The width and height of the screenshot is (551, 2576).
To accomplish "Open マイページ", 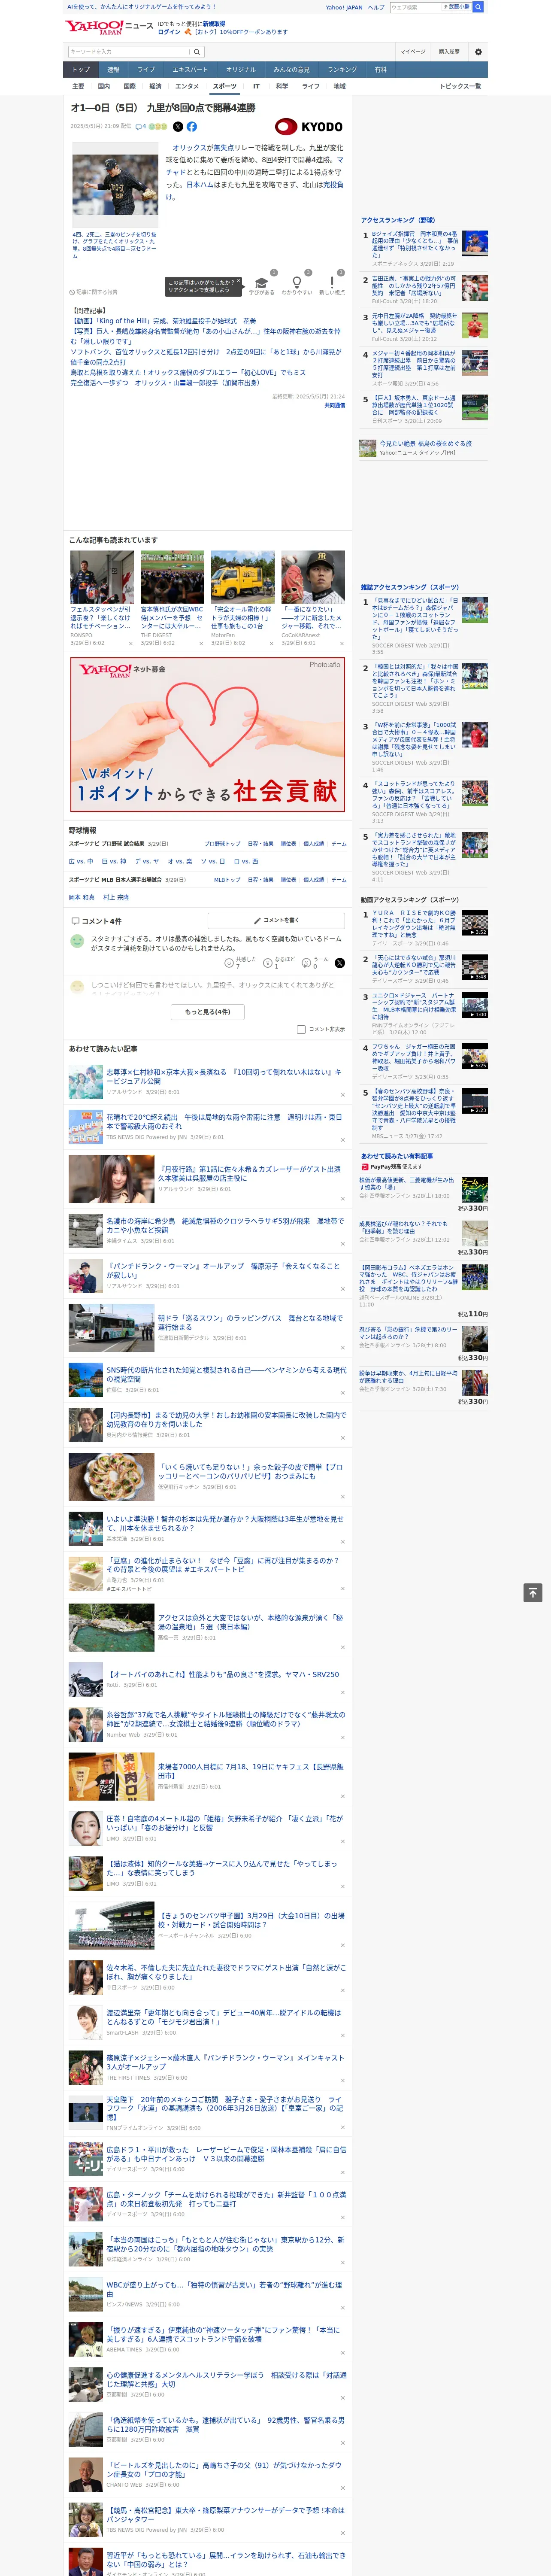I will pos(413,52).
